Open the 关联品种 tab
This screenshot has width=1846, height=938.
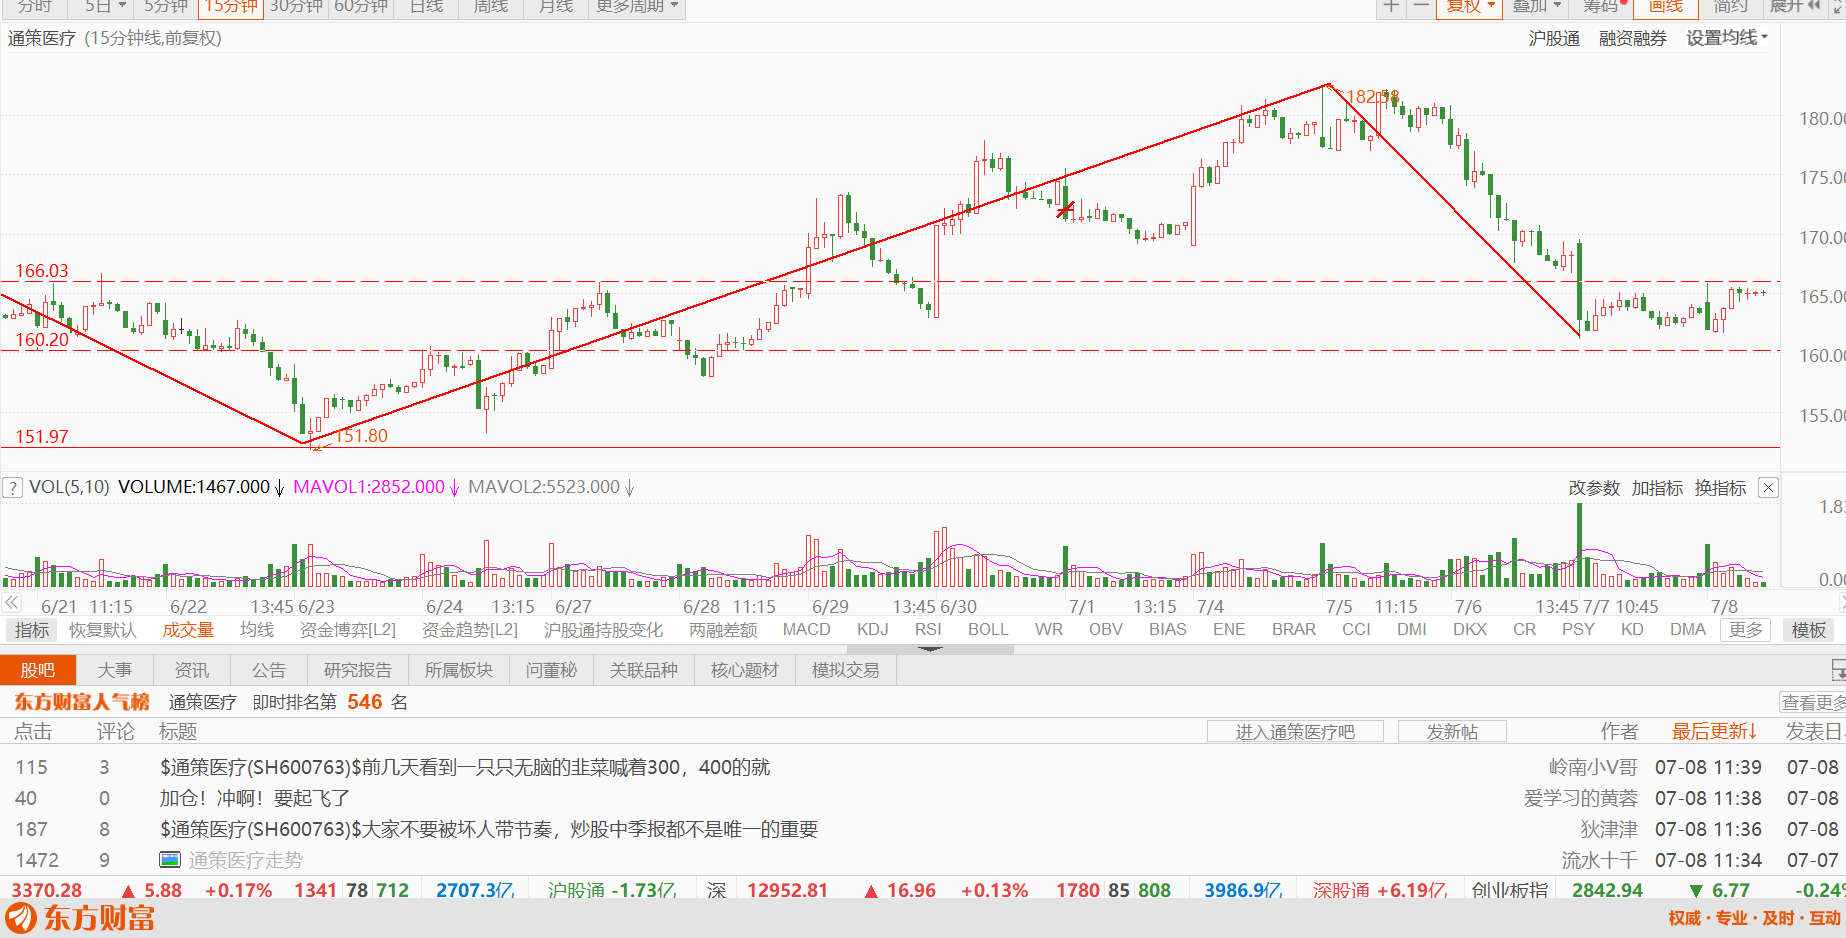tap(644, 671)
